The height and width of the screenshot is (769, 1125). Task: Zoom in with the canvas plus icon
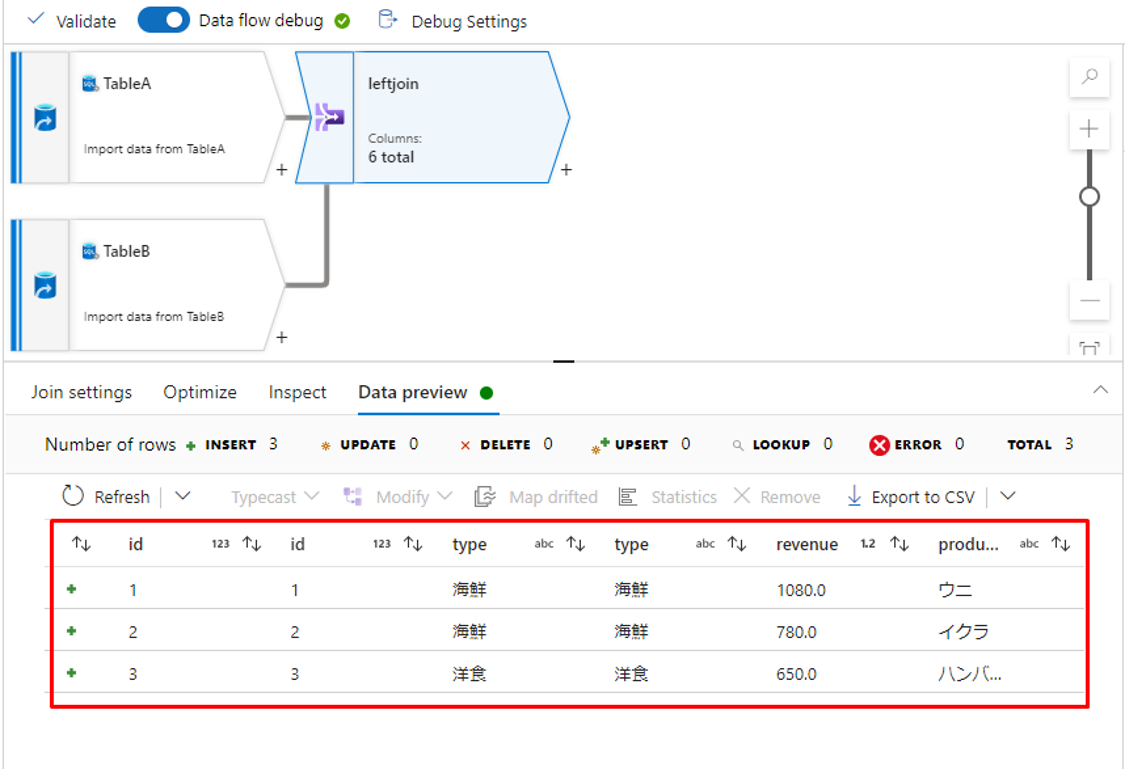coord(1089,129)
